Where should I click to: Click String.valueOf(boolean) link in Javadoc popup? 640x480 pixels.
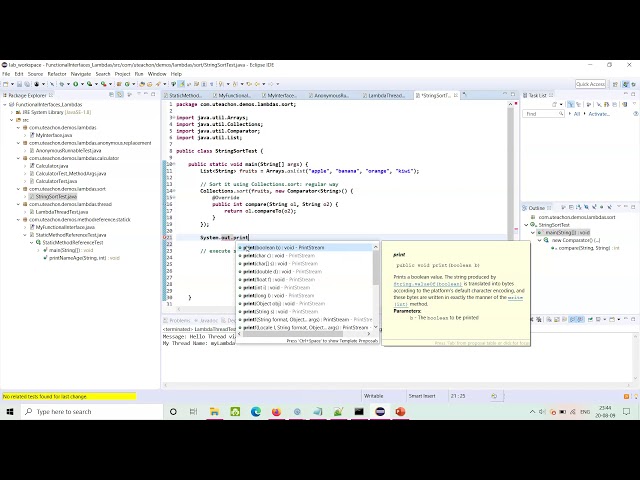(x=427, y=284)
